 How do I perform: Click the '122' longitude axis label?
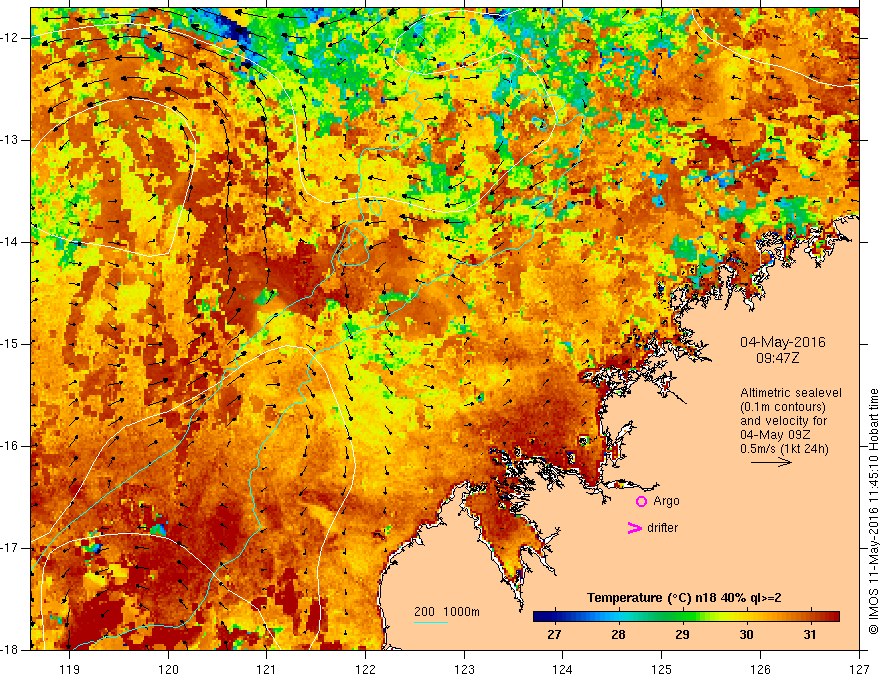(365, 669)
